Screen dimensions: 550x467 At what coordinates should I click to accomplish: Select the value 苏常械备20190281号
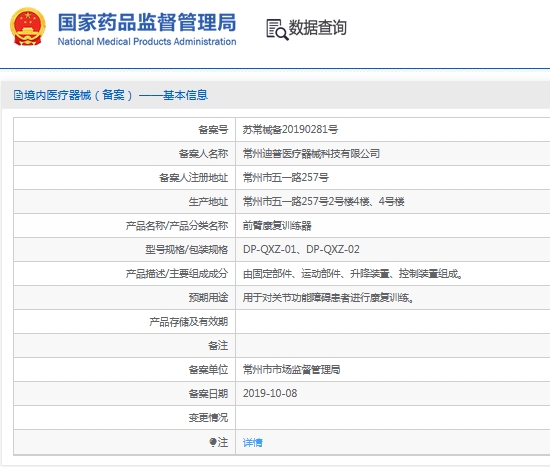[x=290, y=129]
